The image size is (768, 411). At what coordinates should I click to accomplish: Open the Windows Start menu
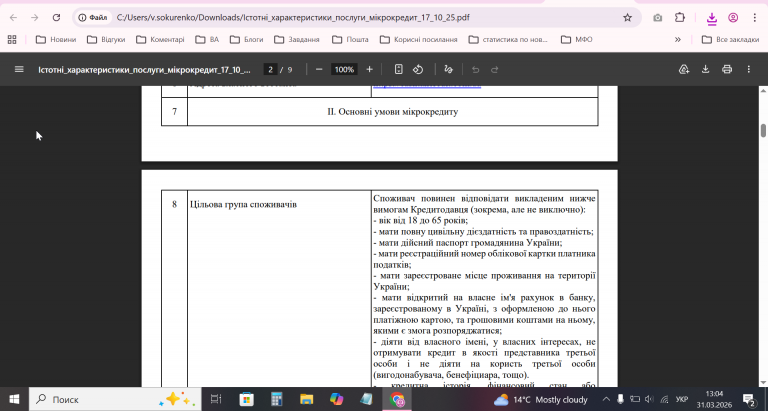pyautogui.click(x=14, y=399)
